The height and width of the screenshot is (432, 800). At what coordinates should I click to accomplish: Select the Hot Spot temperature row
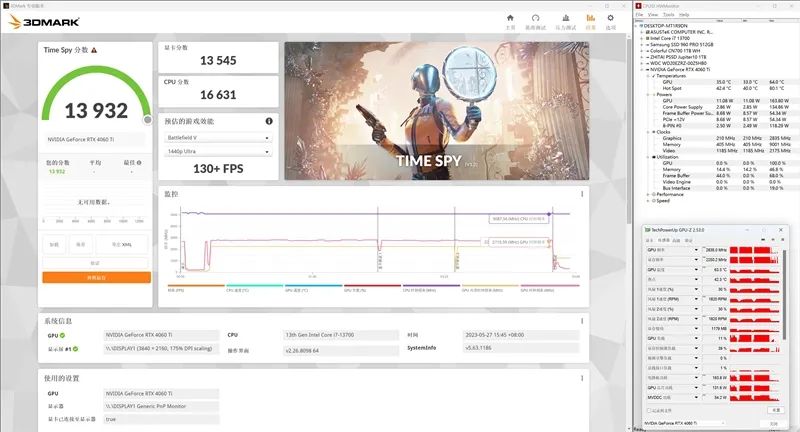click(x=672, y=88)
